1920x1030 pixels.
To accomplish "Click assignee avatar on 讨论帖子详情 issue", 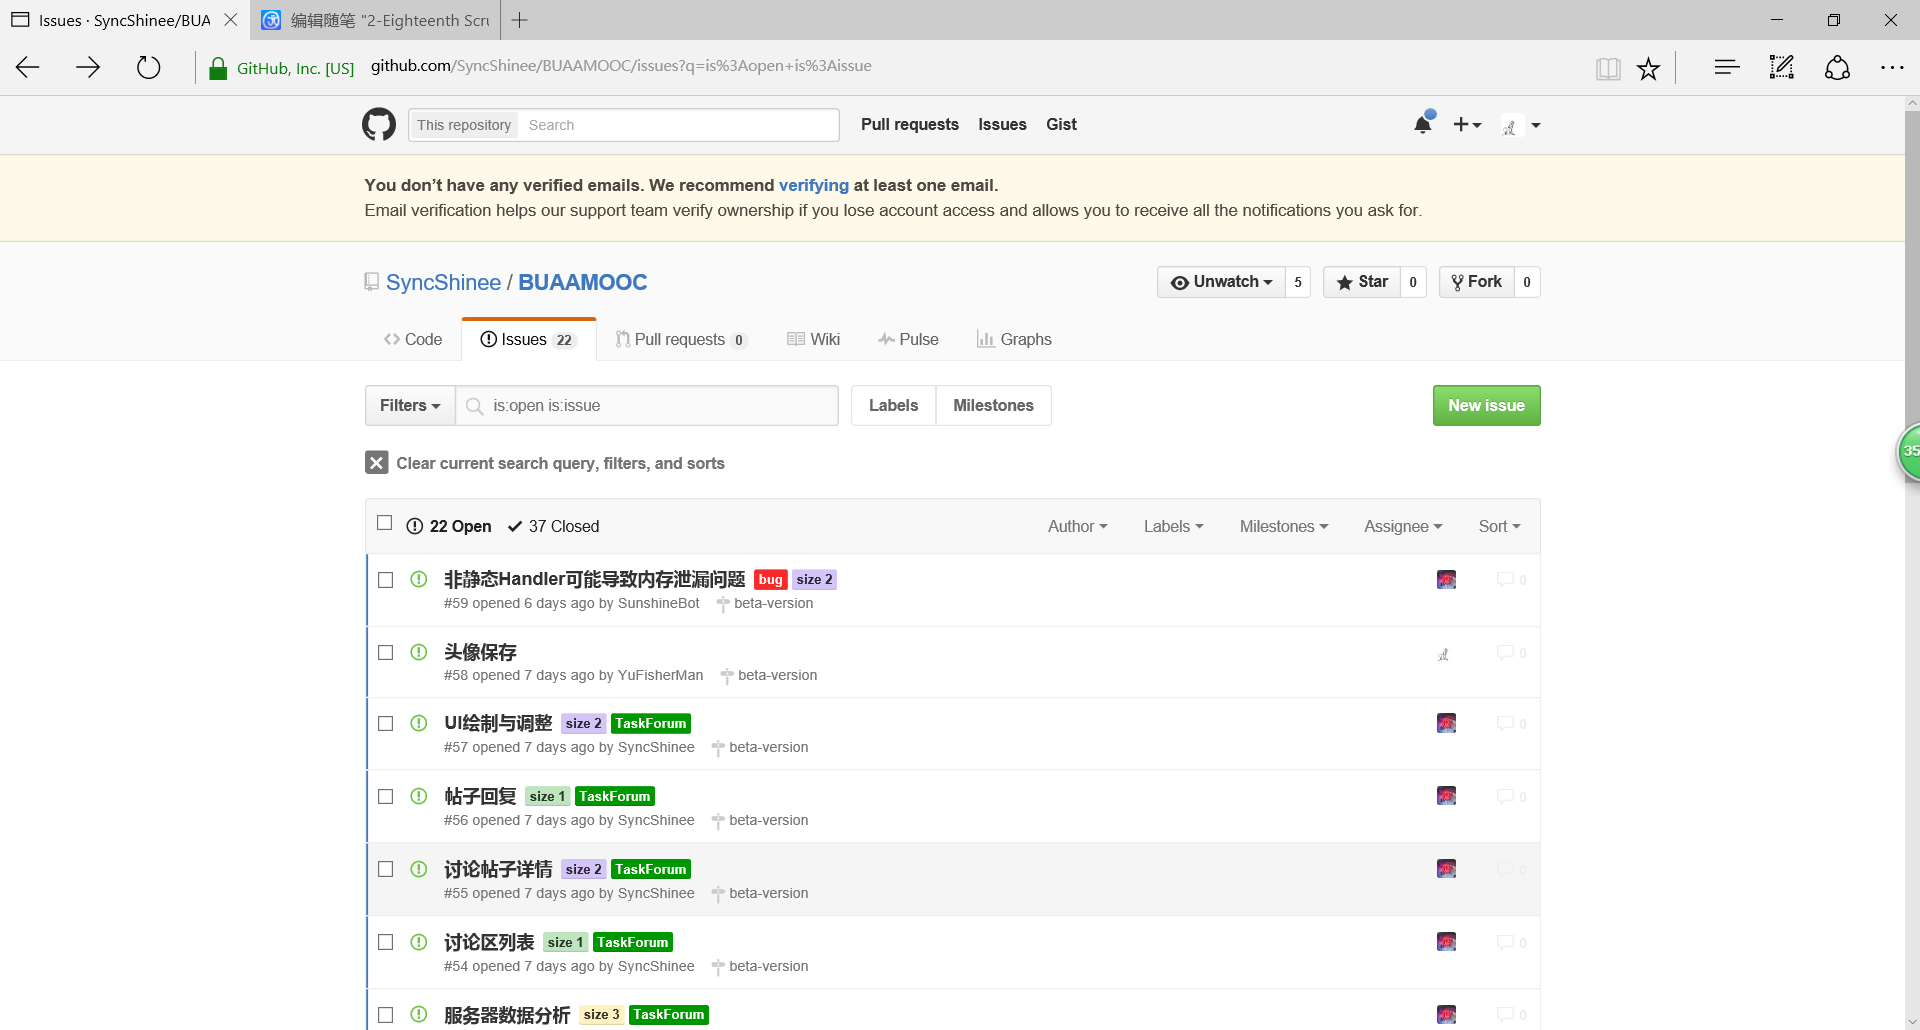I will 1446,869.
